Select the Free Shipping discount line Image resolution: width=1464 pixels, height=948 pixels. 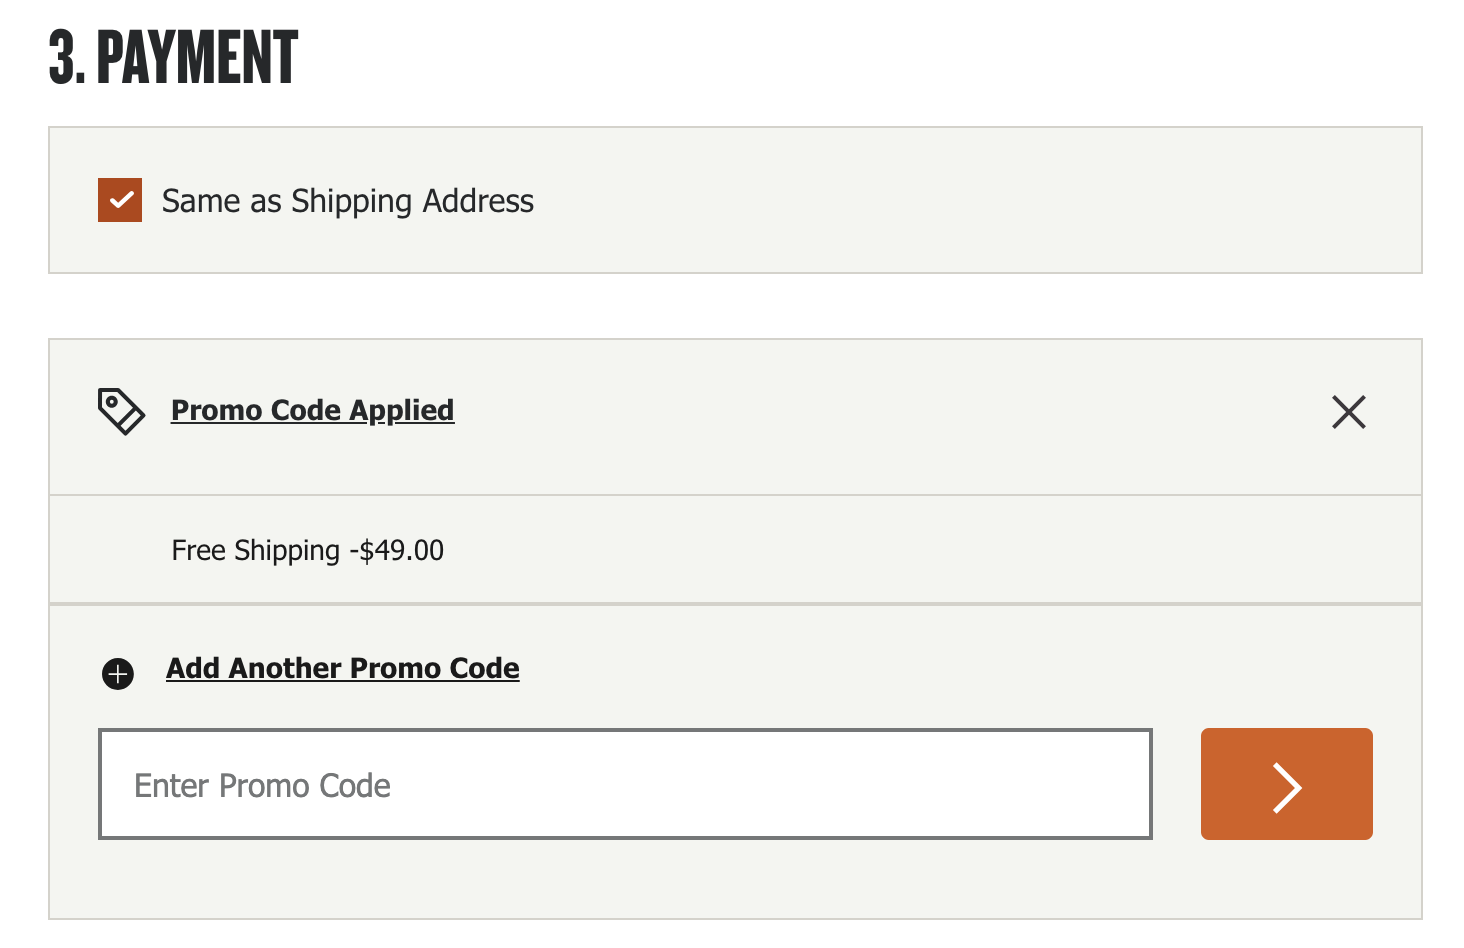307,550
